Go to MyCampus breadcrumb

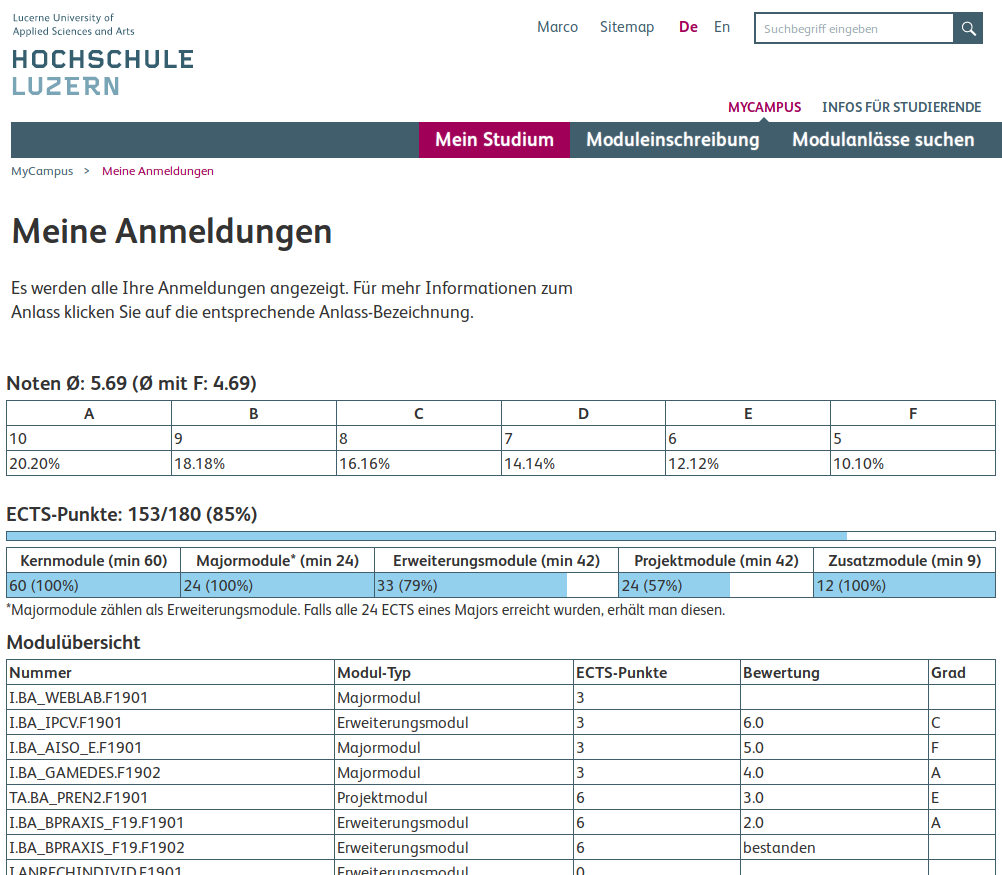(42, 171)
